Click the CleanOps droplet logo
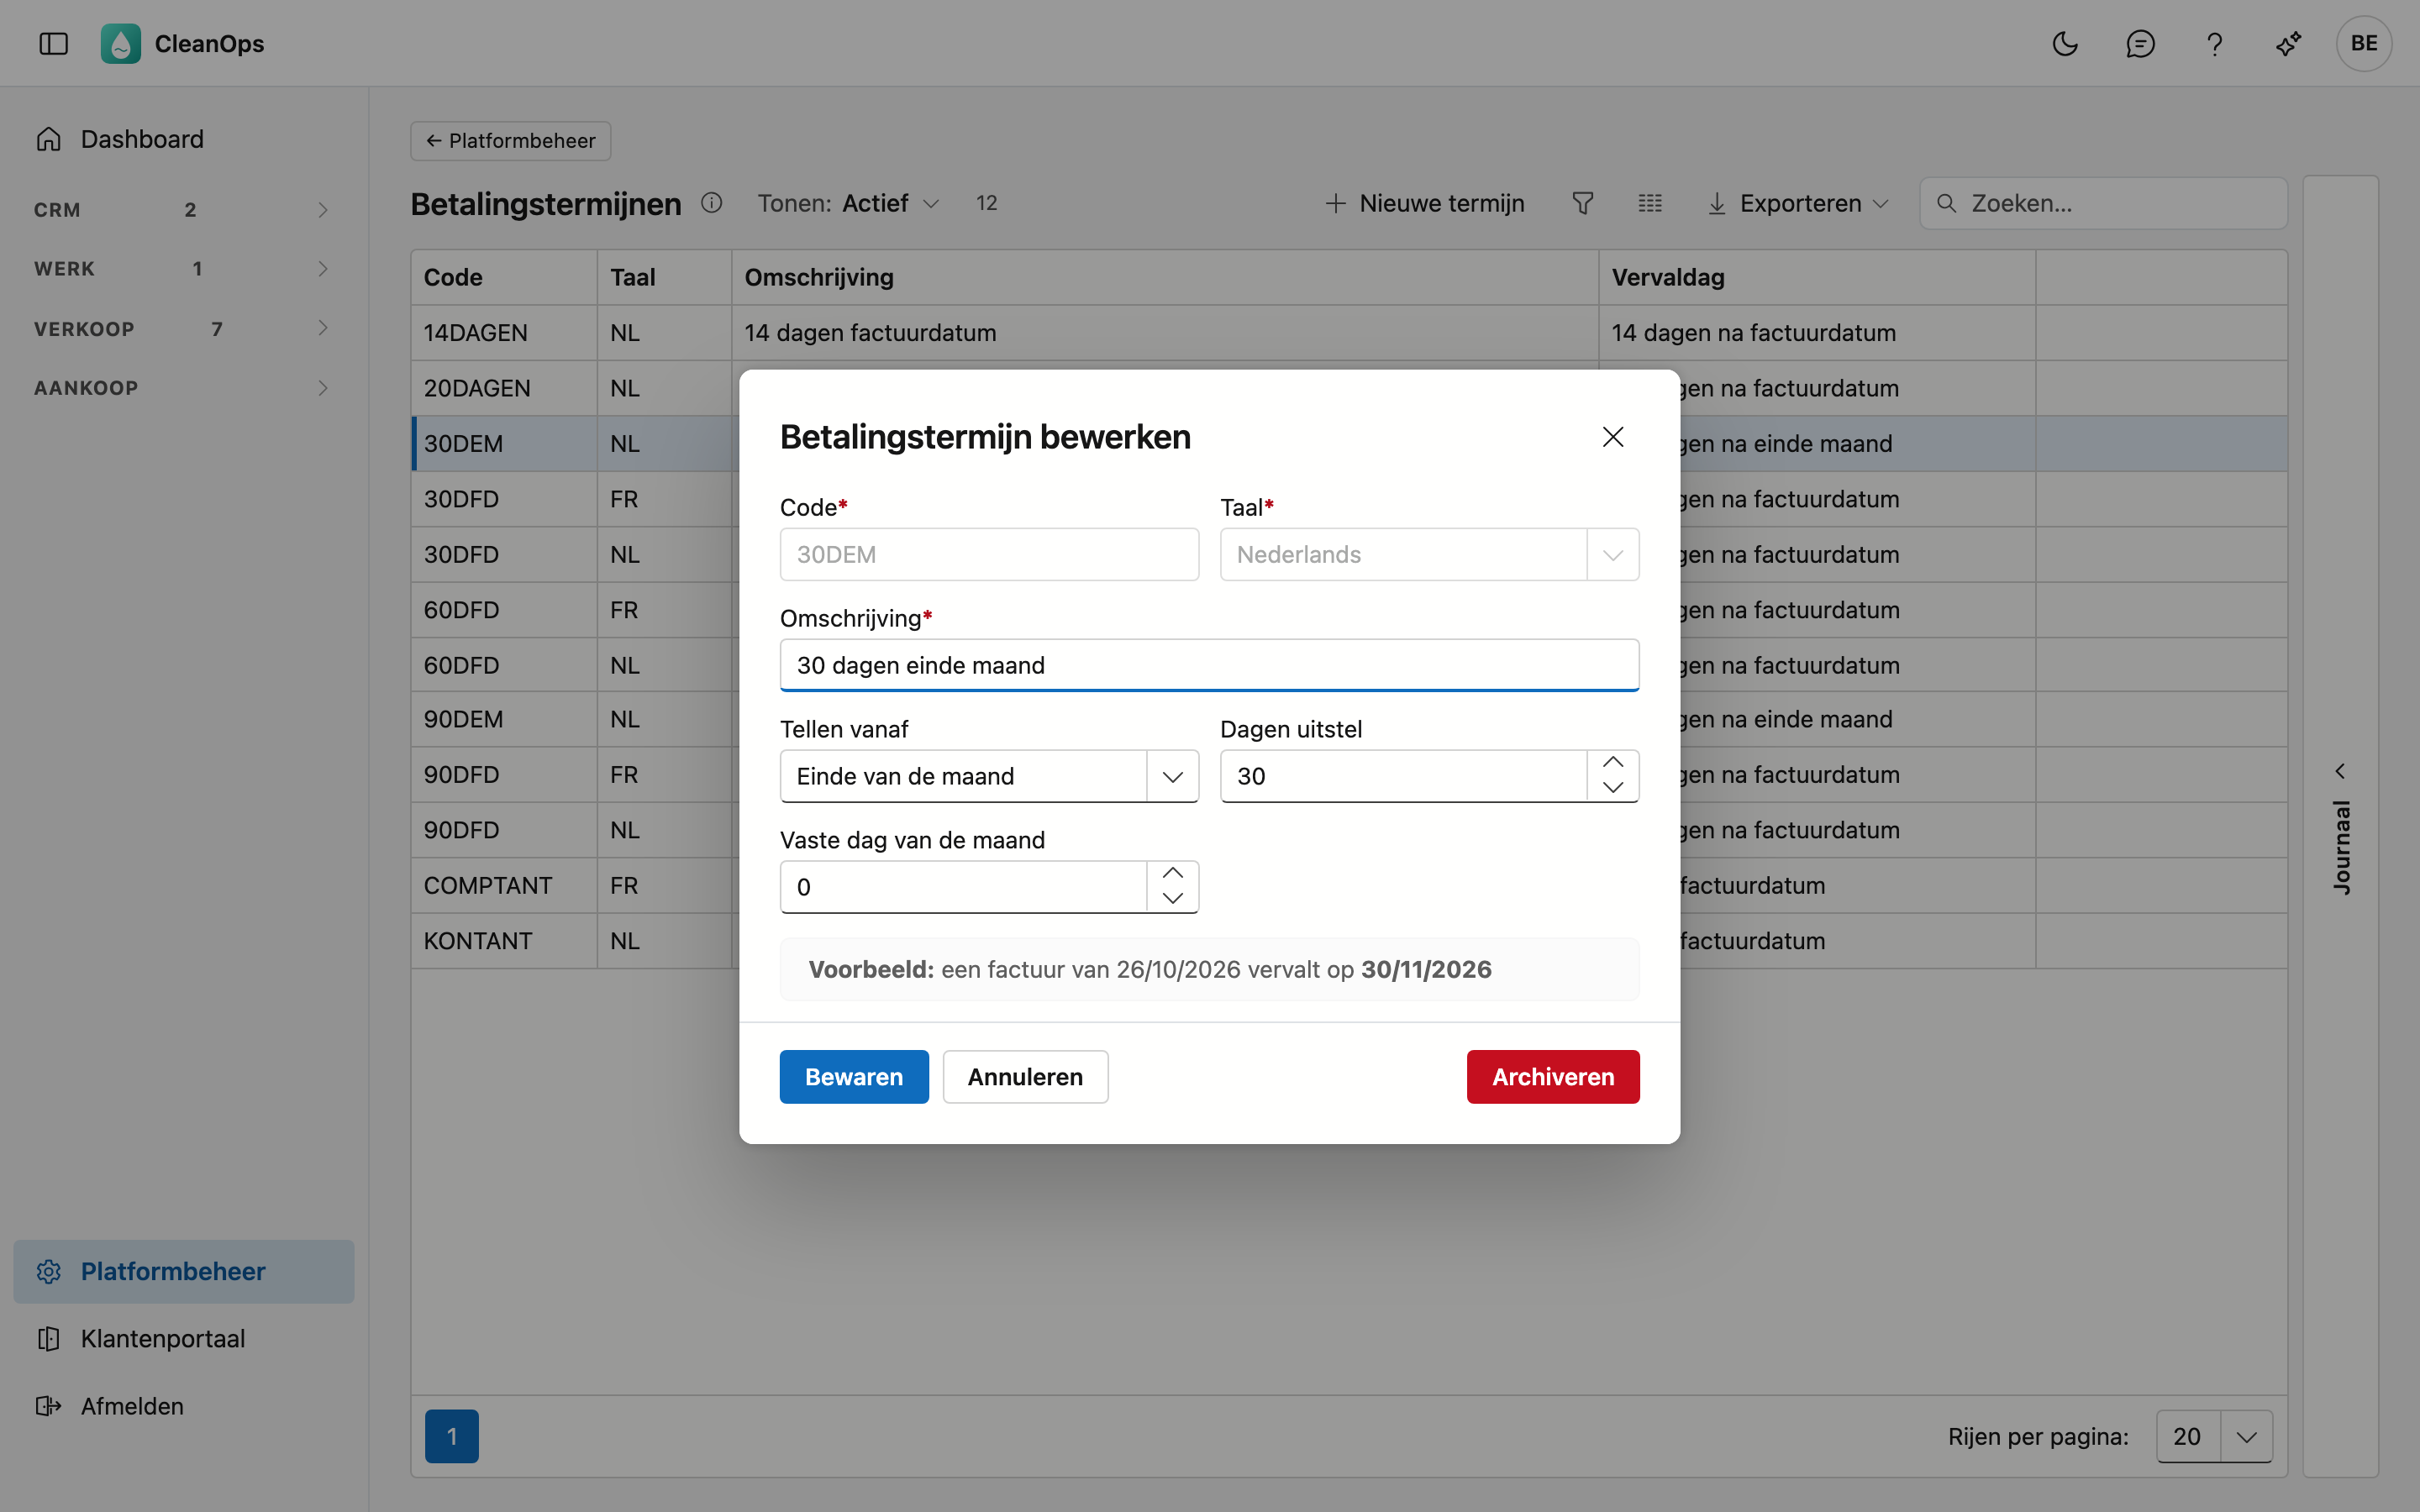The height and width of the screenshot is (1512, 2420). [x=120, y=43]
